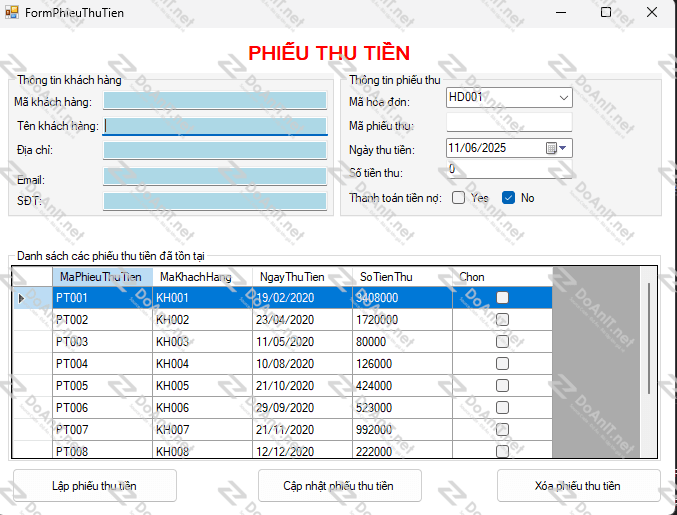This screenshot has width=677, height=515.
Task: Click the Chon column header
Action: tap(502, 277)
